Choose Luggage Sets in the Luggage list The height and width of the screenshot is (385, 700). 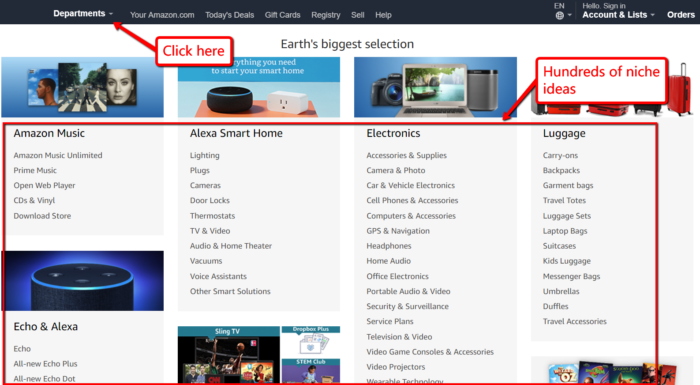tap(567, 216)
